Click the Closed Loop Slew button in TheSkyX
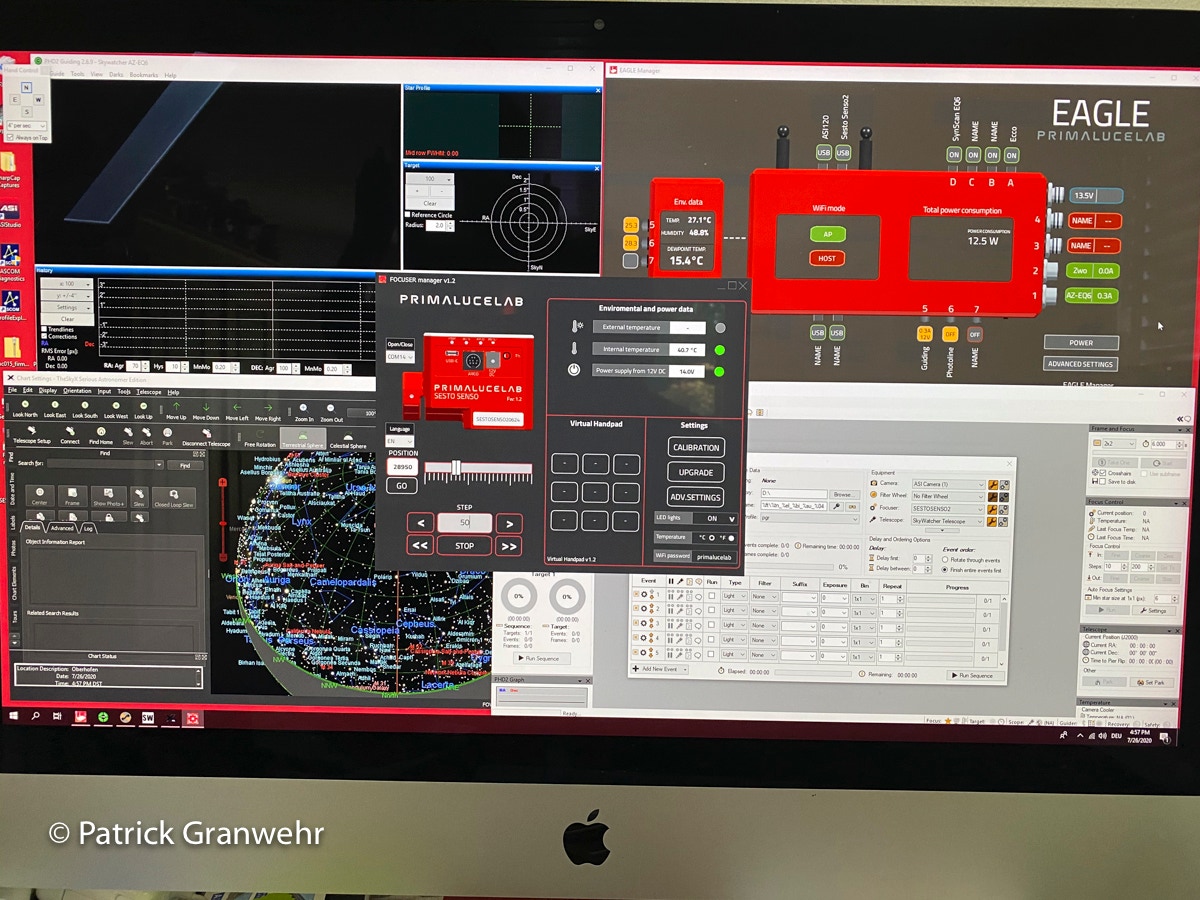This screenshot has width=1200, height=900. pyautogui.click(x=174, y=497)
